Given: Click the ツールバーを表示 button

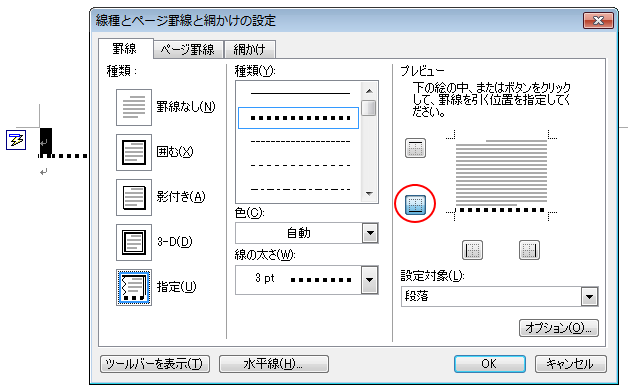Looking at the screenshot, I should click(155, 364).
